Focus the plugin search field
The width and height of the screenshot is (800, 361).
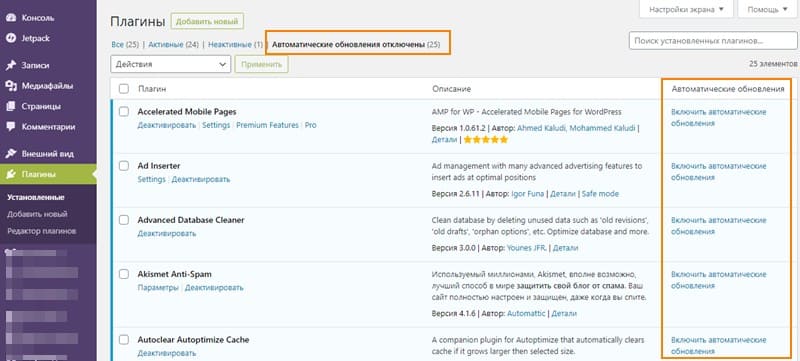click(x=713, y=40)
